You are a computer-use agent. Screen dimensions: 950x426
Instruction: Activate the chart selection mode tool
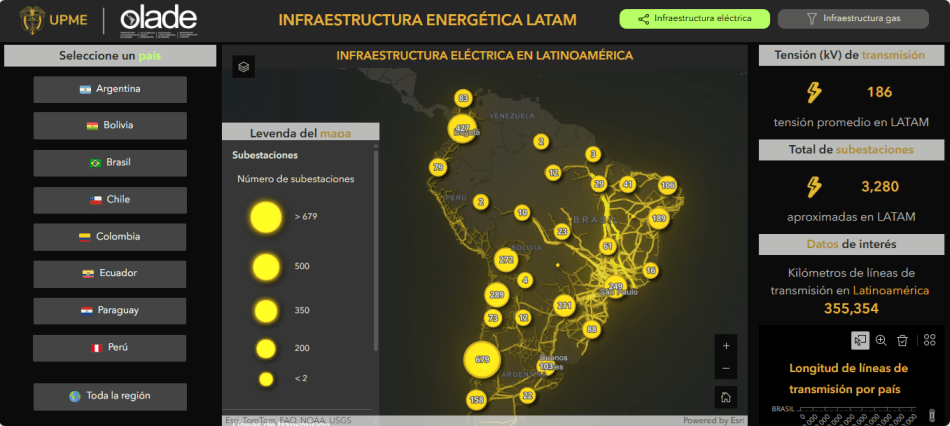(x=860, y=340)
